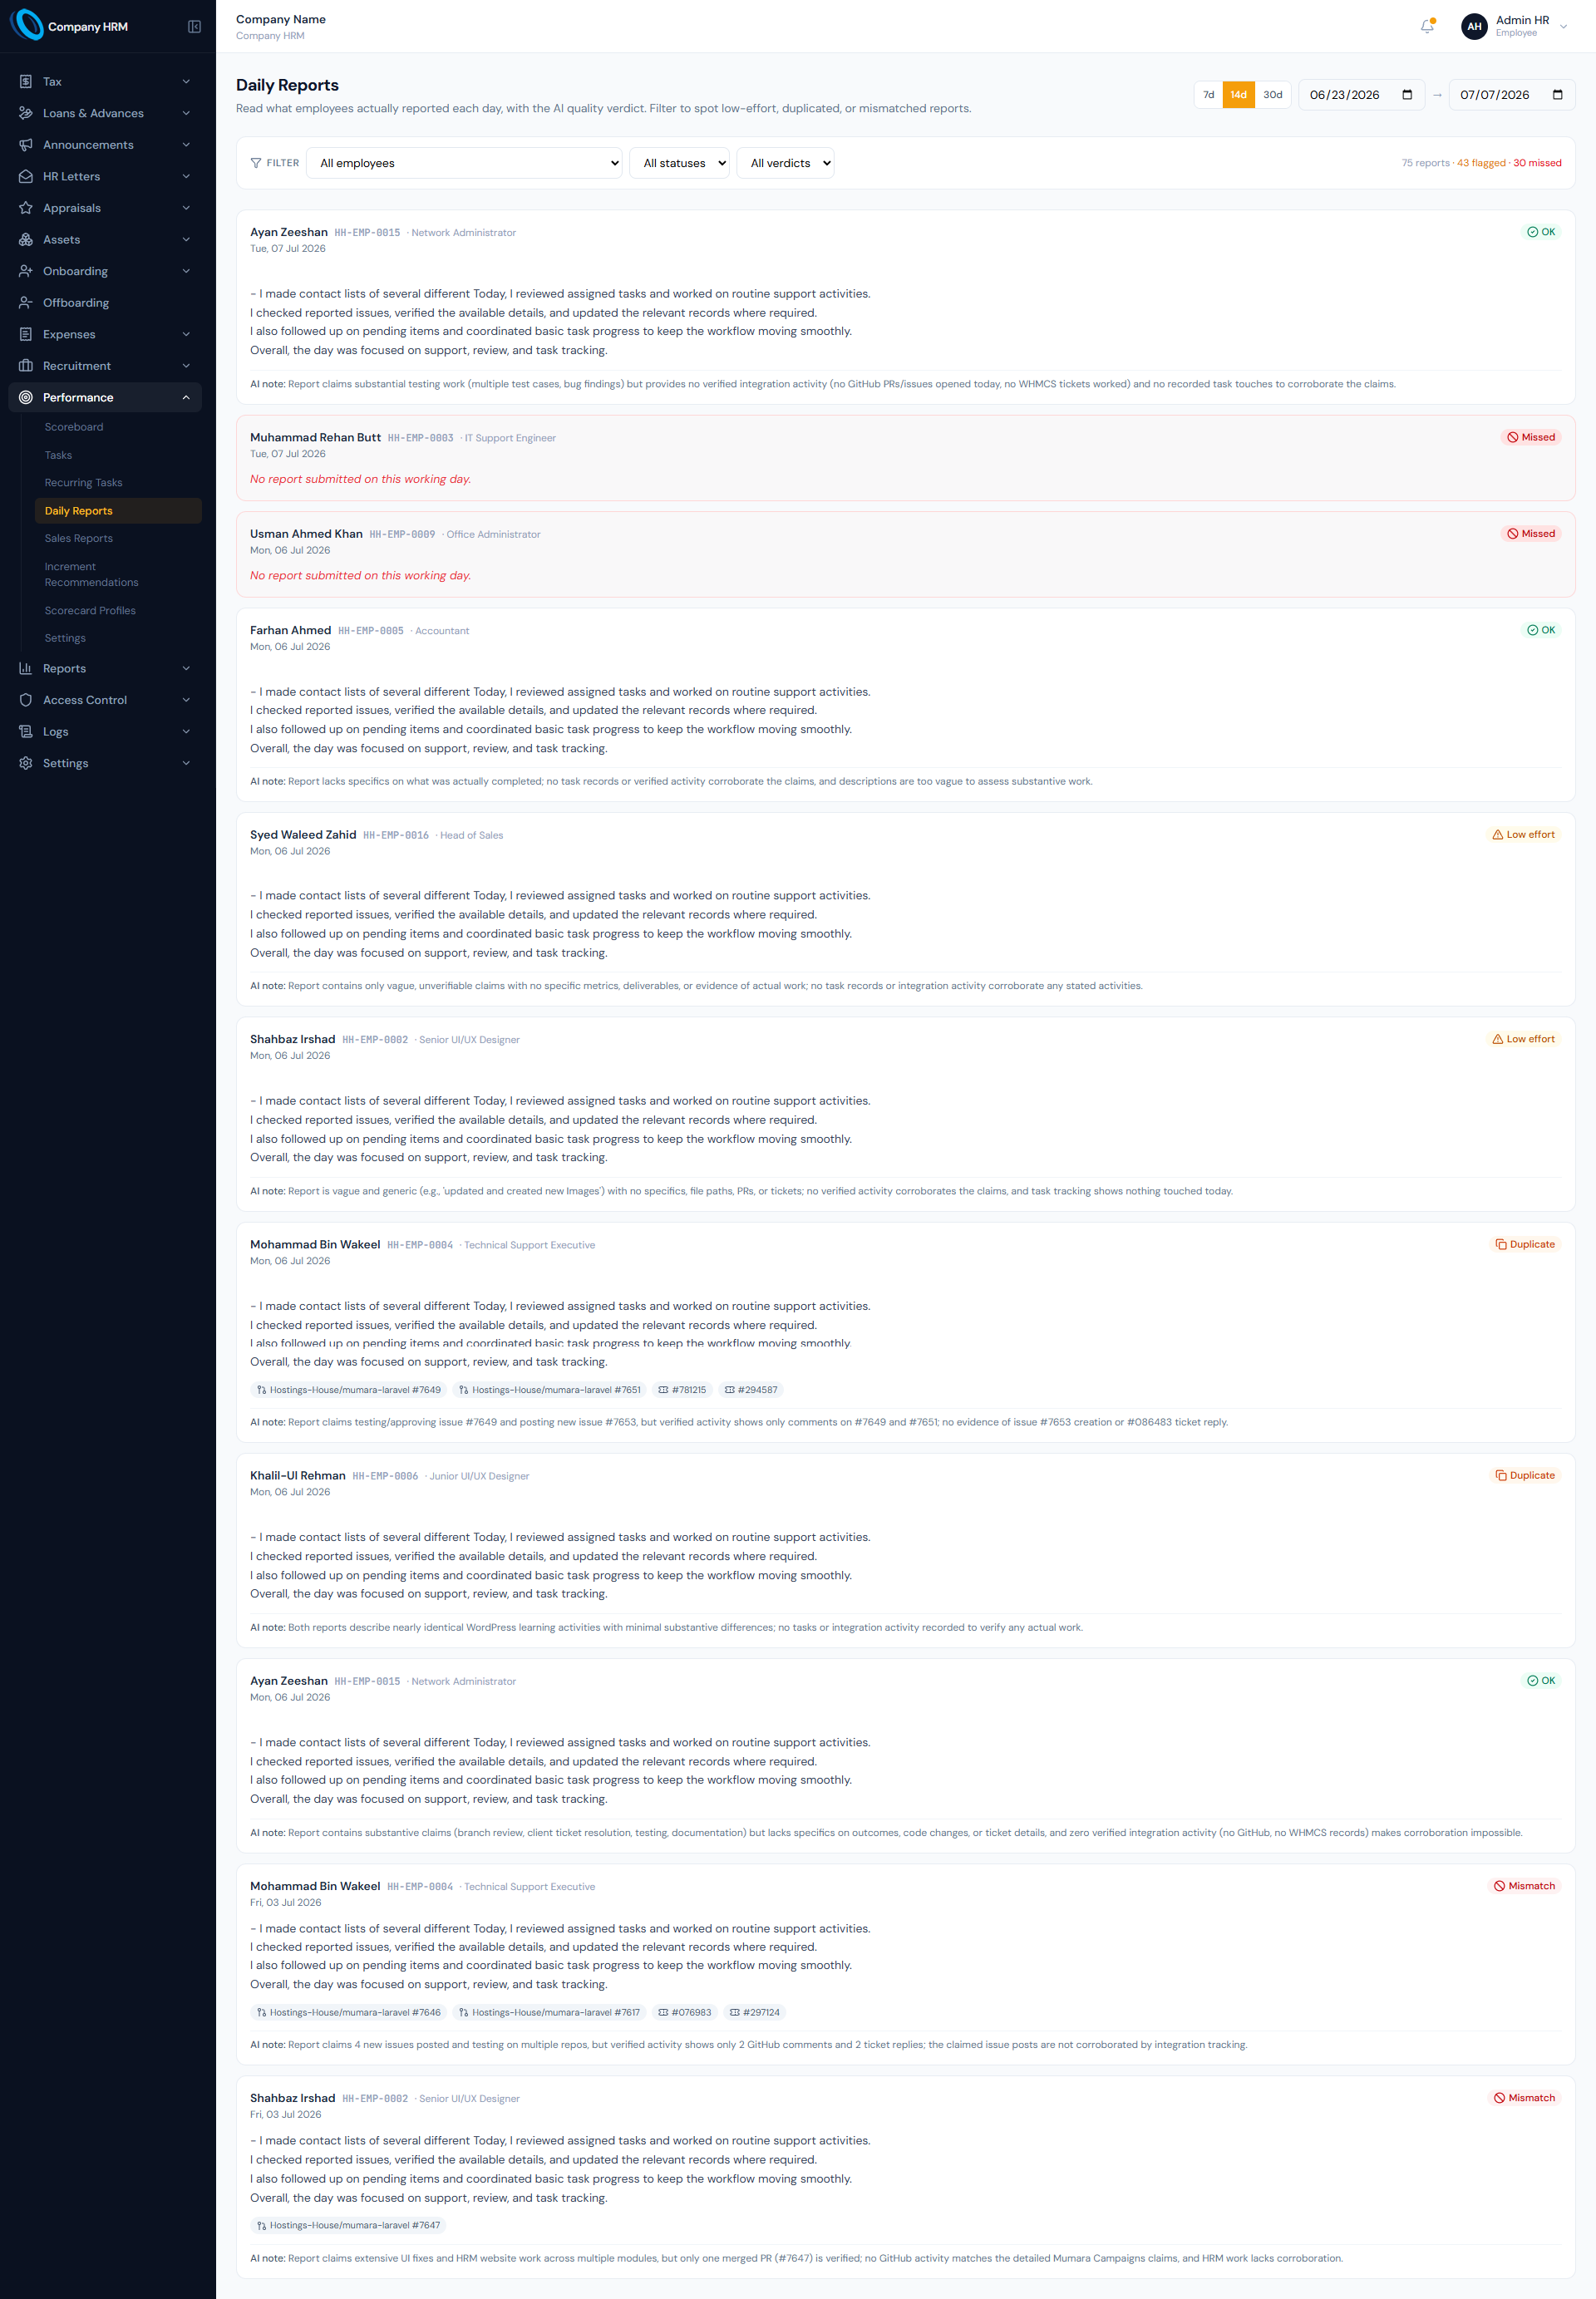
Task: Click PR chip mumara-laravel #7647
Action: (348, 2225)
